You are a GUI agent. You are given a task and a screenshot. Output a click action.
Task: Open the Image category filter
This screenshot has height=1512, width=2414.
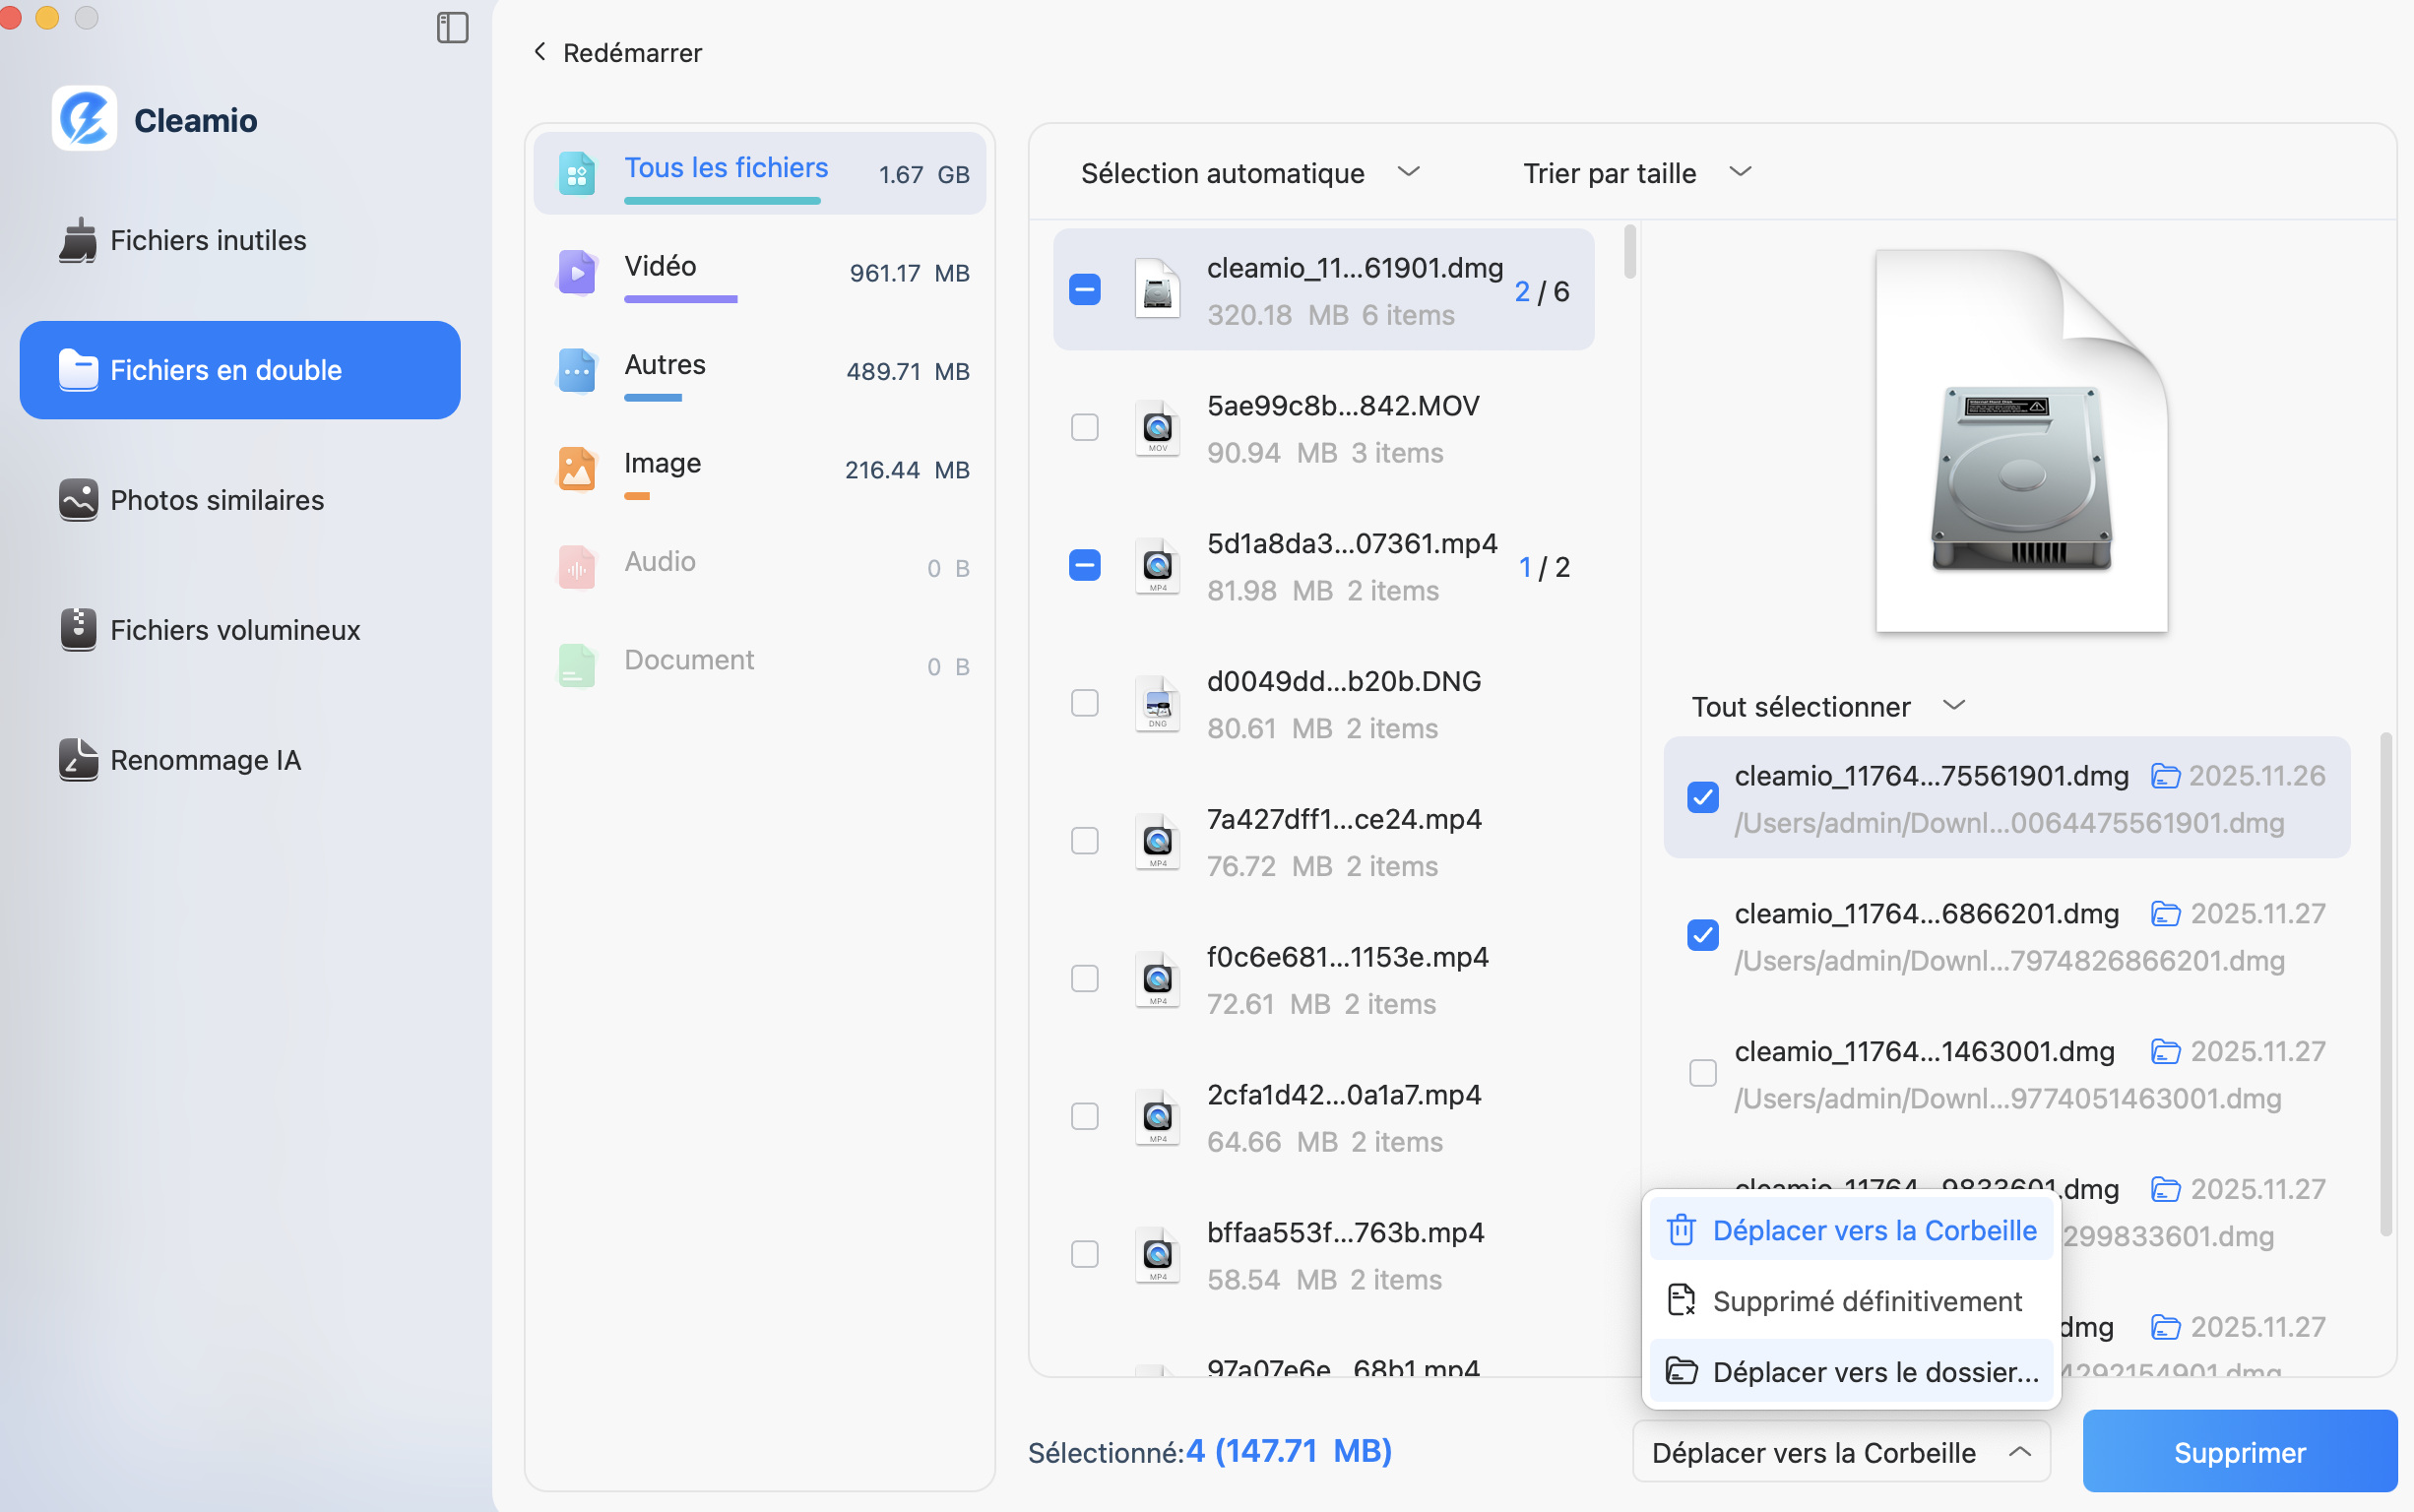(x=663, y=462)
